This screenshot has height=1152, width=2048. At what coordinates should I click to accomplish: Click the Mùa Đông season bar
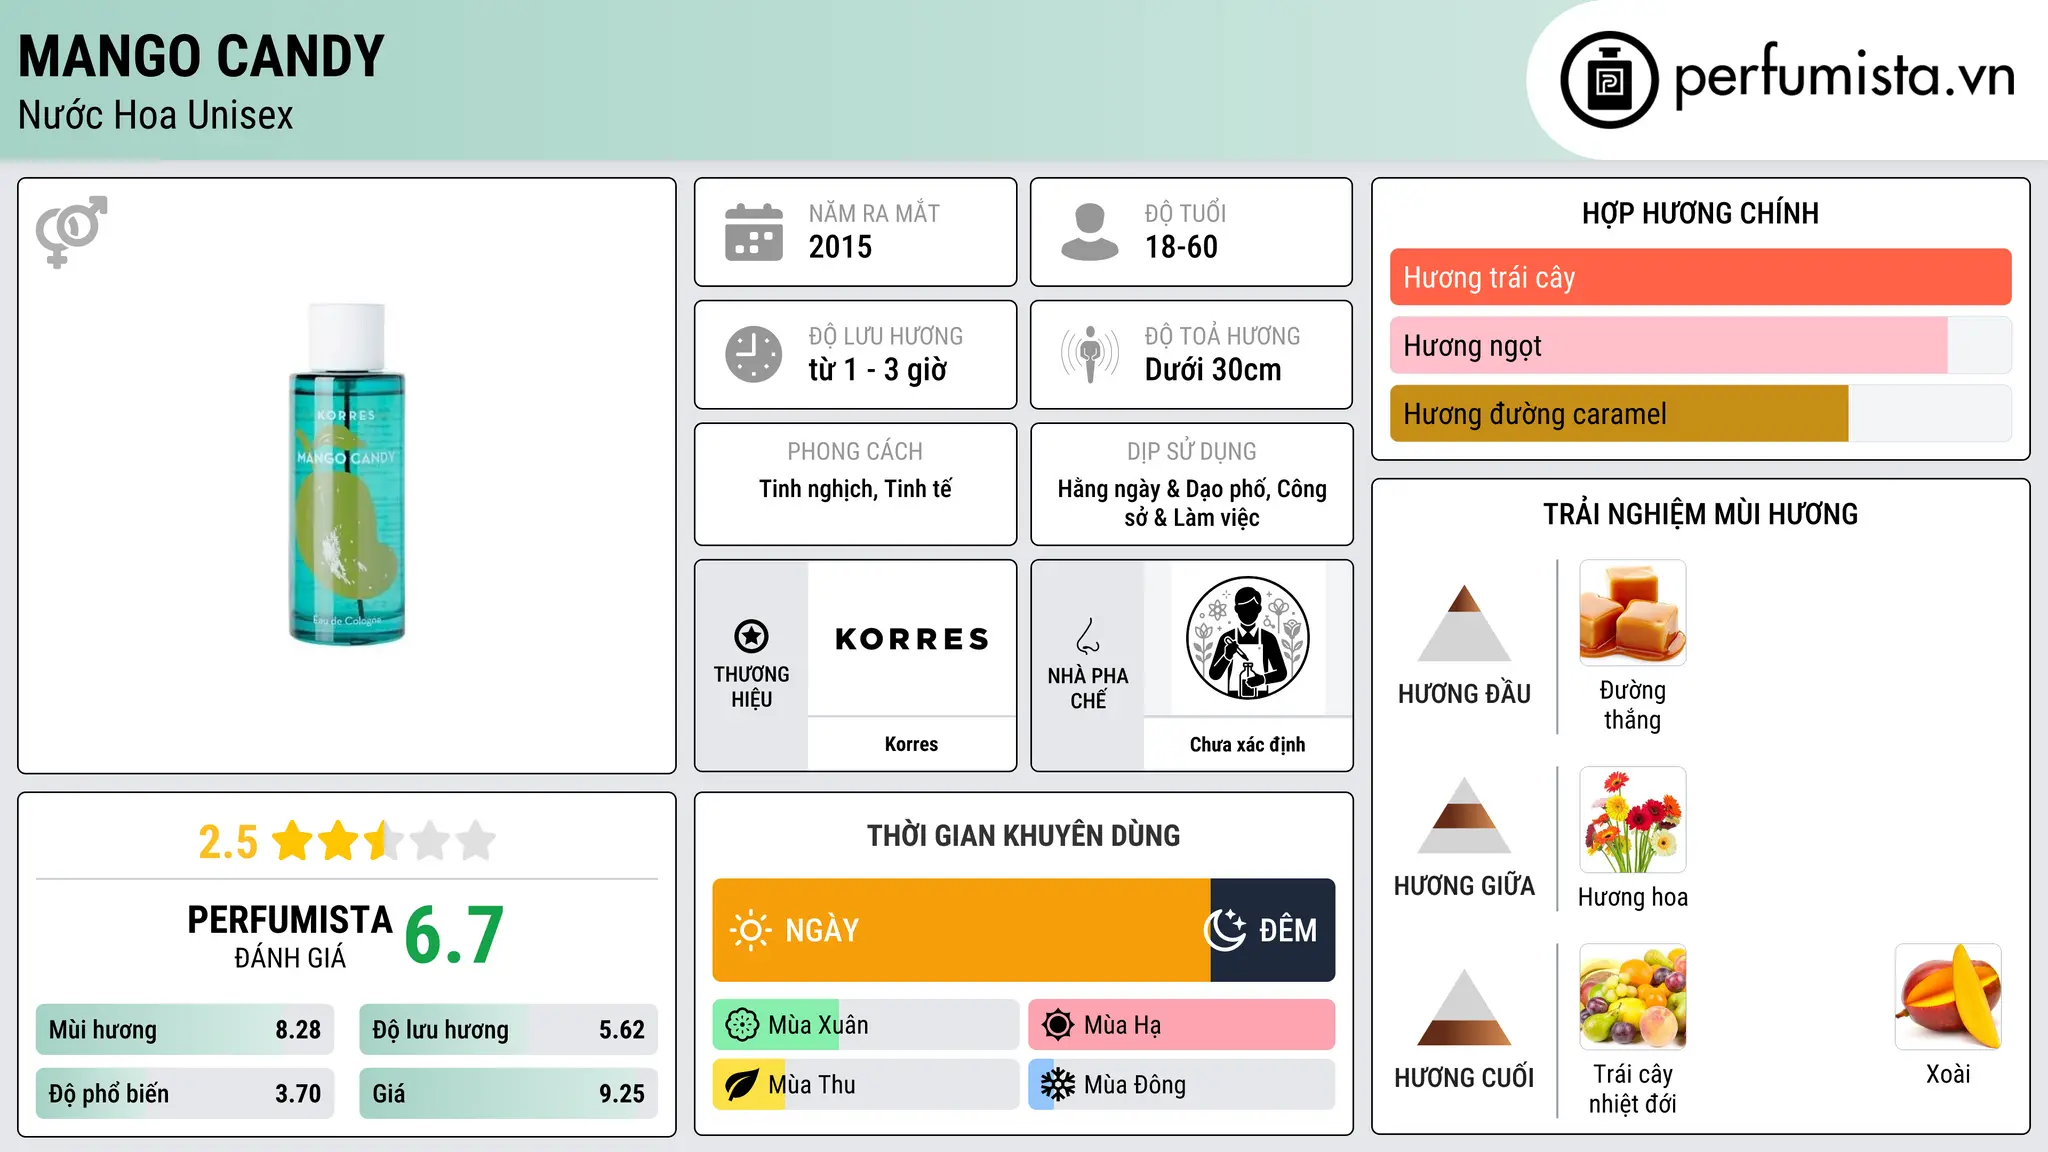(x=1182, y=1085)
